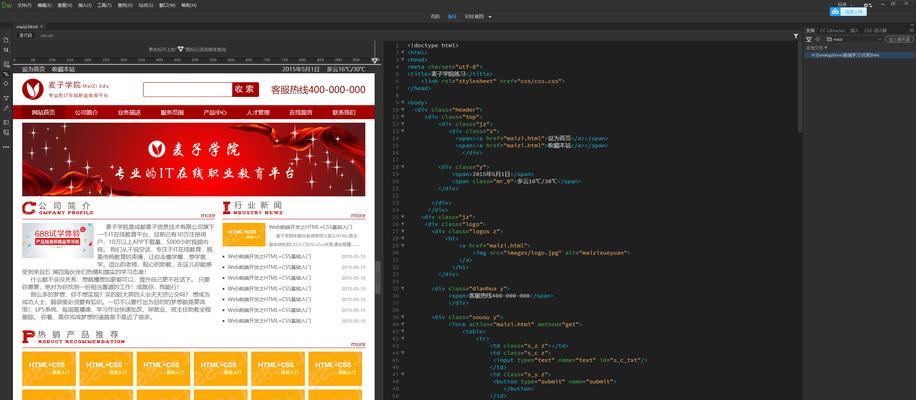
Task: Open the 插入(I) menu
Action: (x=85, y=5)
